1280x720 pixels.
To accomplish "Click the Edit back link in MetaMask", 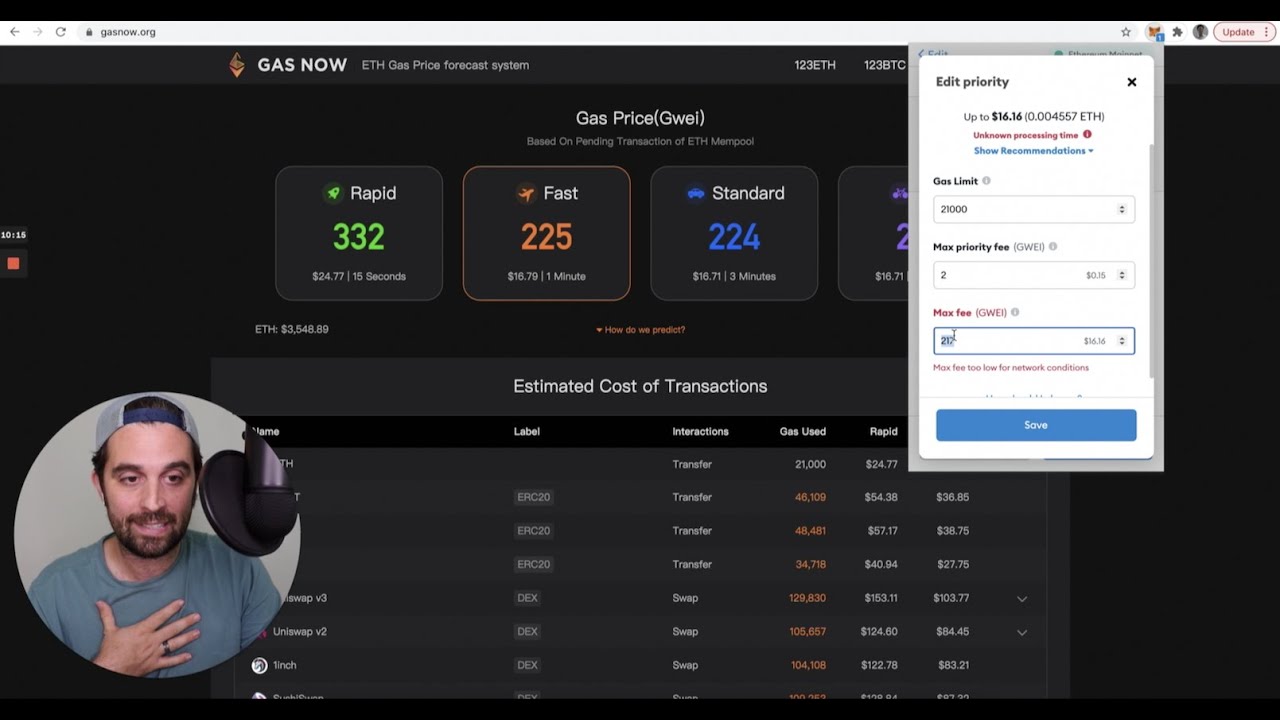I will 933,54.
